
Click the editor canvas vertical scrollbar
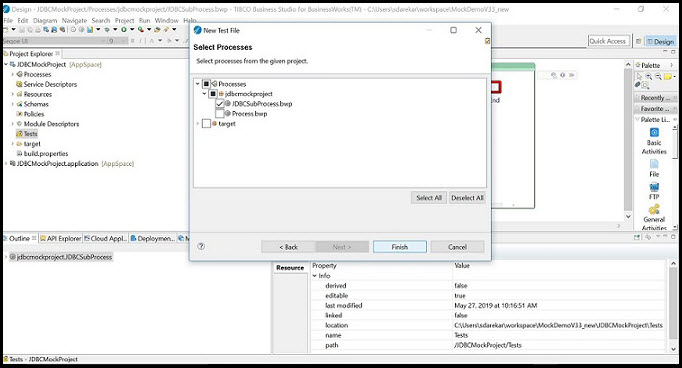tap(628, 139)
